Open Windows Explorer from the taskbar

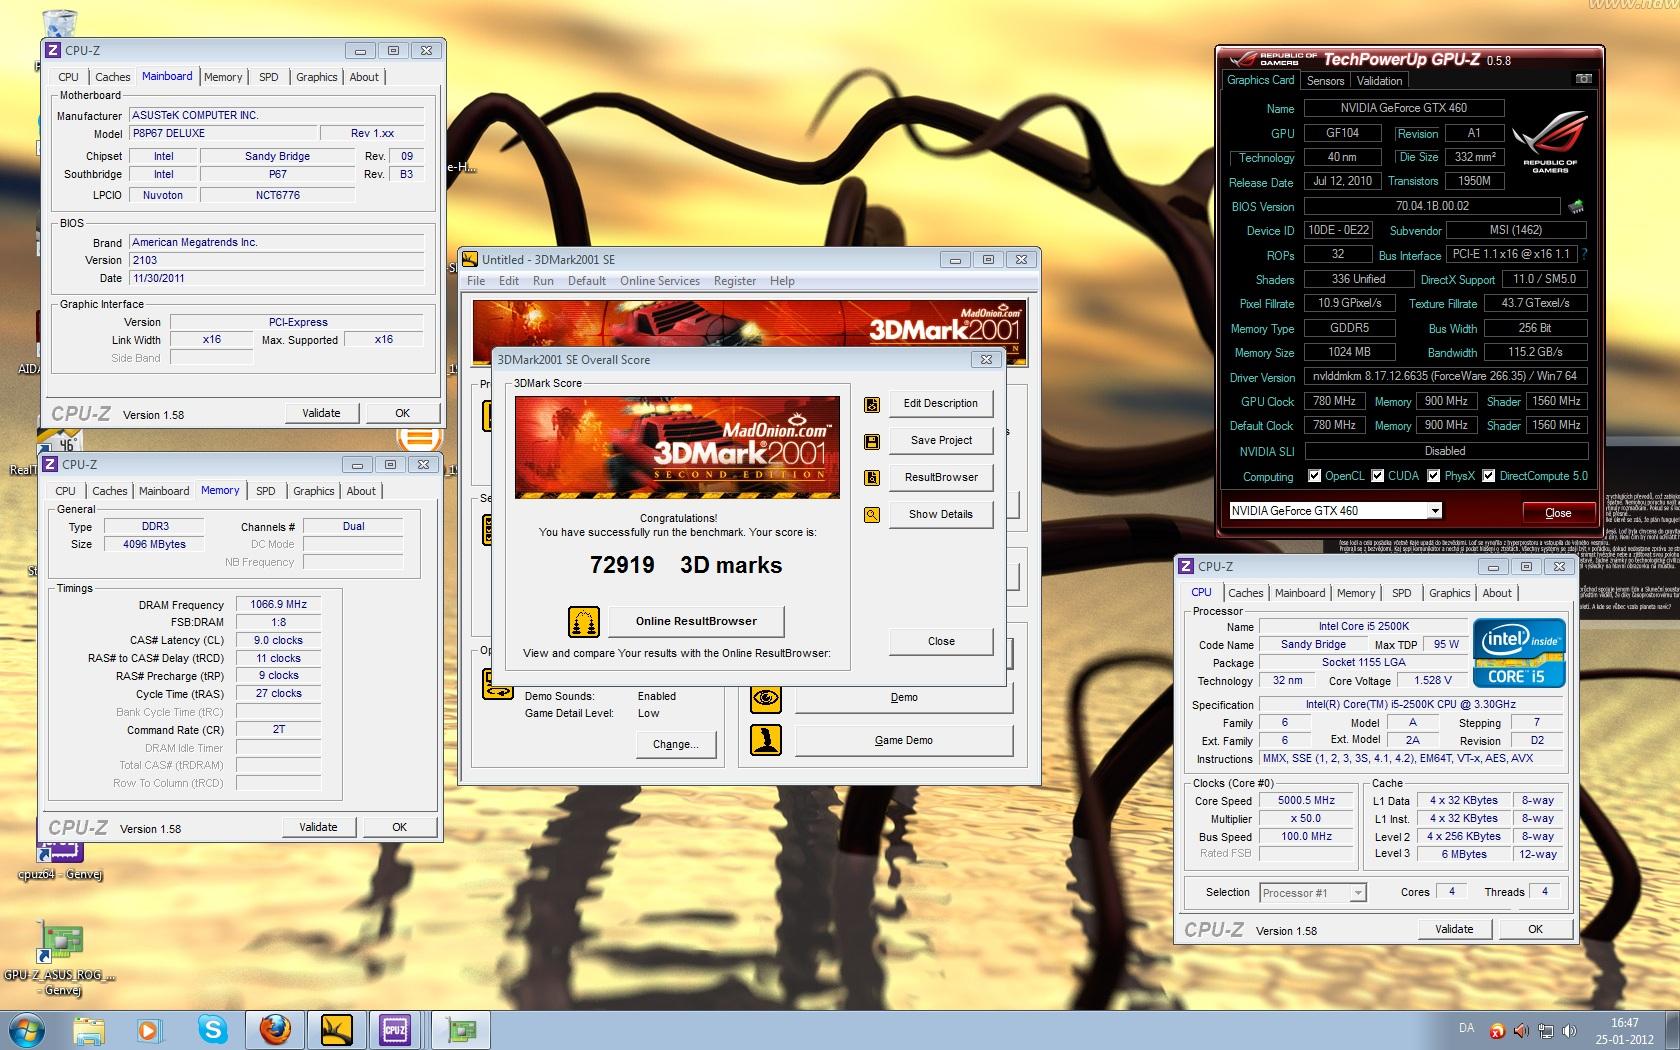pos(89,1029)
